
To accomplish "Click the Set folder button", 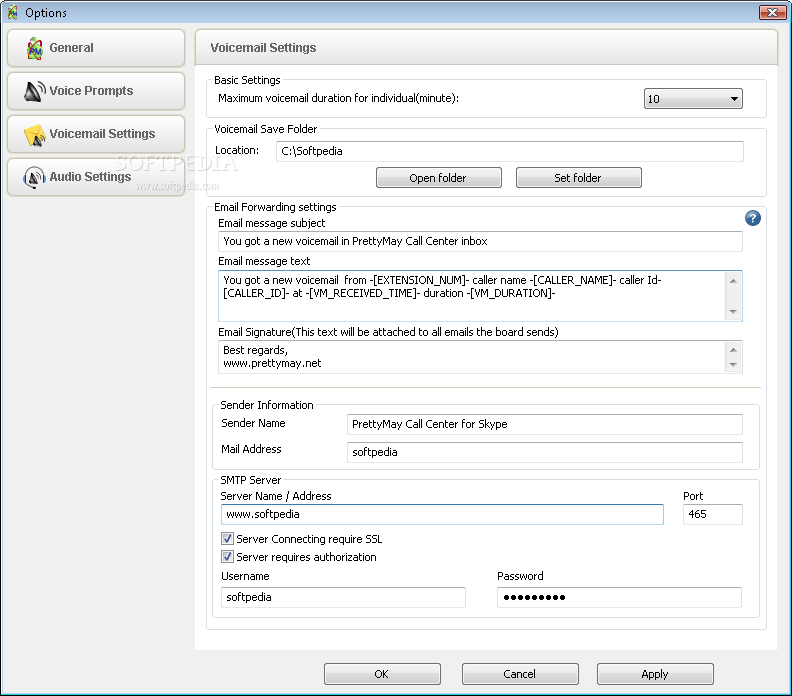I will pyautogui.click(x=578, y=178).
